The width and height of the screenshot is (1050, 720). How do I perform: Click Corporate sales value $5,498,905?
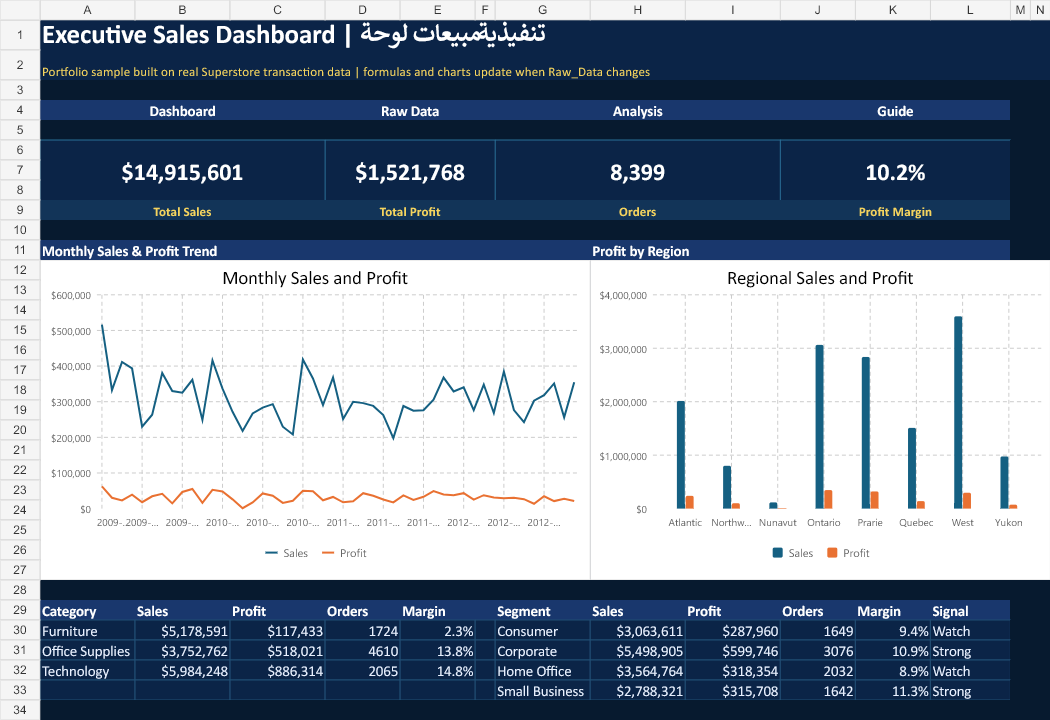point(638,651)
